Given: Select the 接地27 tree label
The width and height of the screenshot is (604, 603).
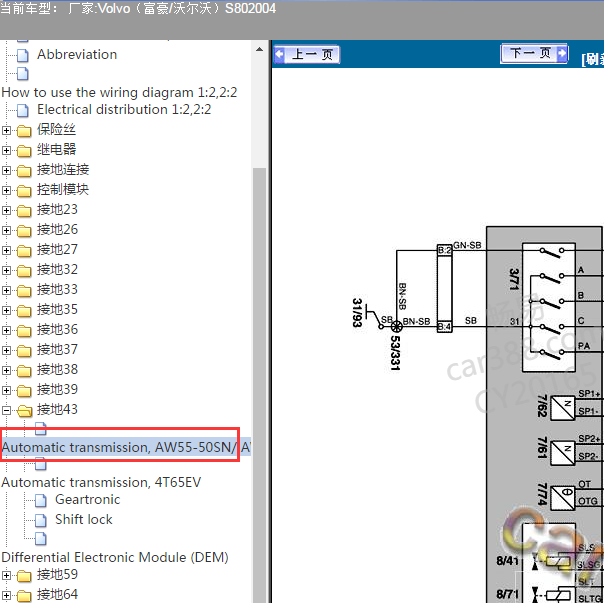Looking at the screenshot, I should pos(57,250).
